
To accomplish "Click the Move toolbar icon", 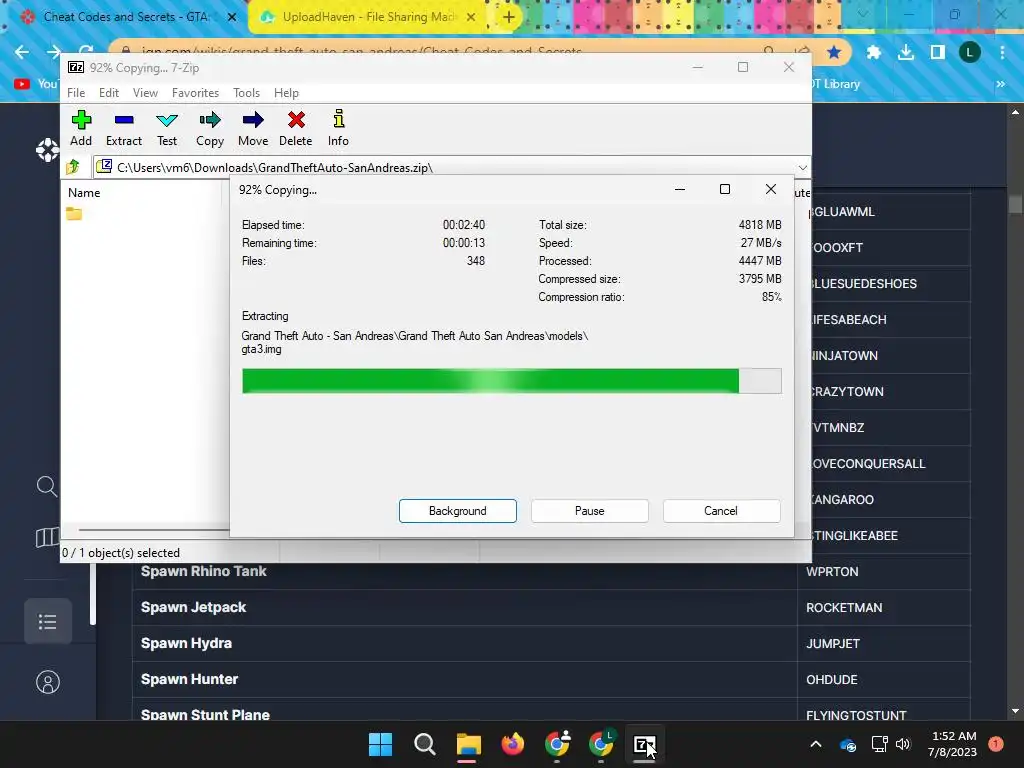I will tap(253, 128).
